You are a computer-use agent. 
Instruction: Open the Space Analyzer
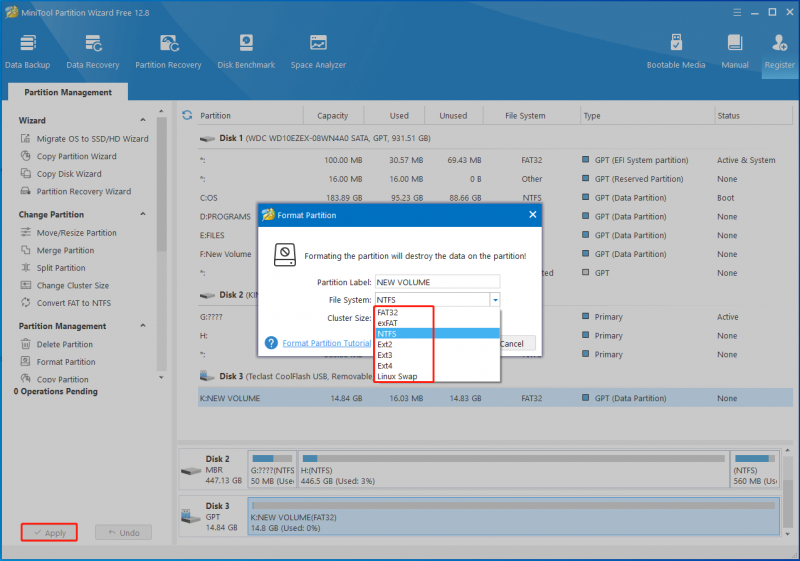pos(318,52)
